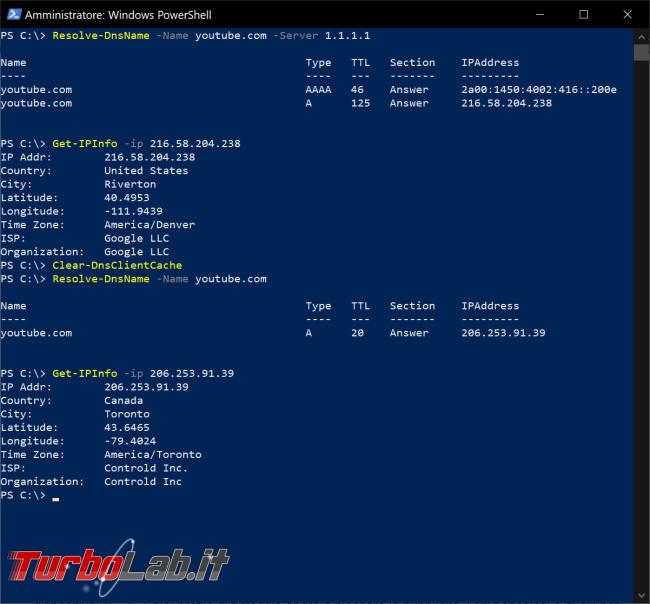Image resolution: width=650 pixels, height=604 pixels.
Task: Click the IPv6 address 2a00:1450:4002:416::200e
Action: 539,90
